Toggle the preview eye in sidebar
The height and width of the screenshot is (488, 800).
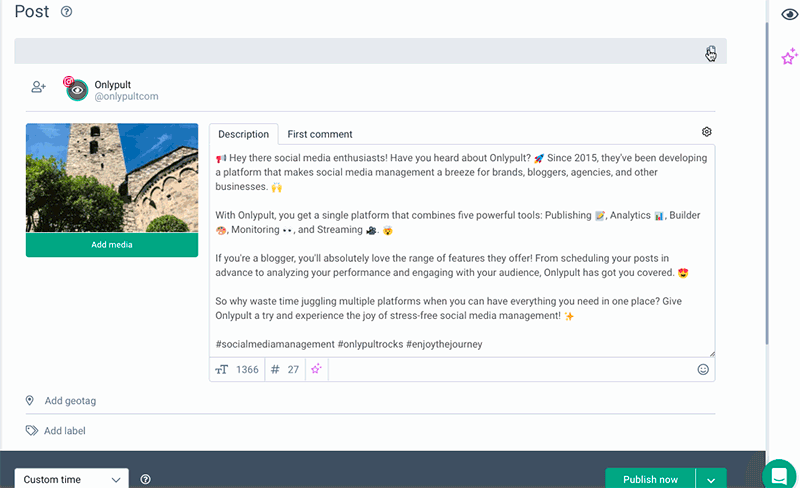tap(789, 14)
